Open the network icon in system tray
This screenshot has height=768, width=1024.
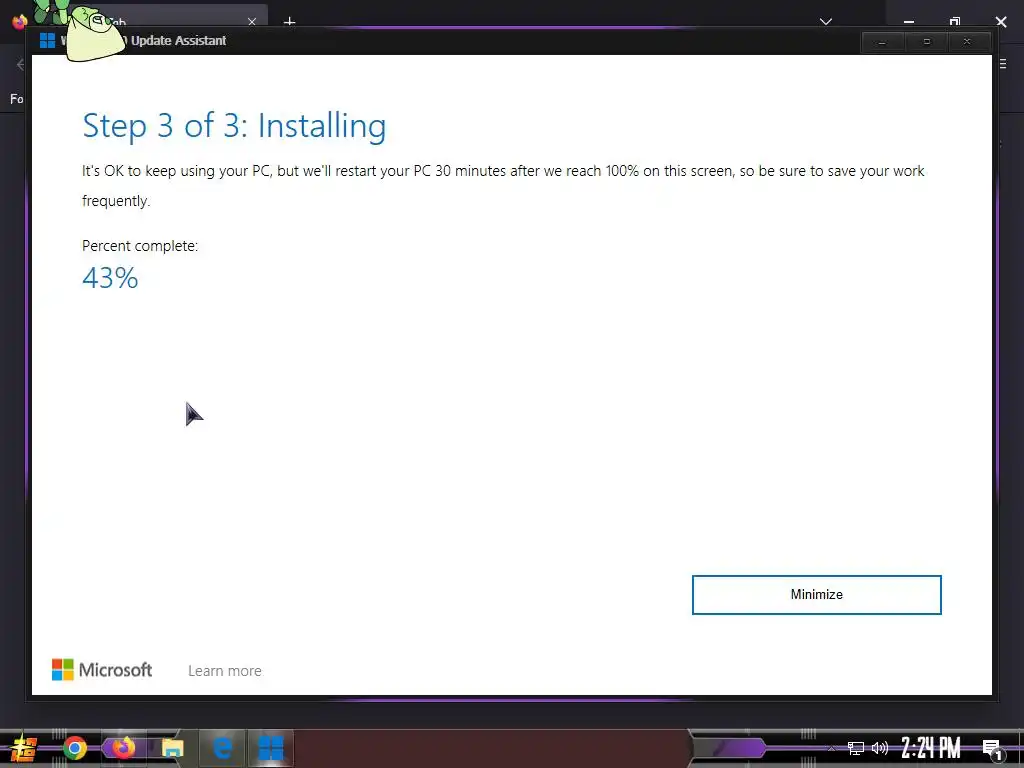(x=856, y=748)
